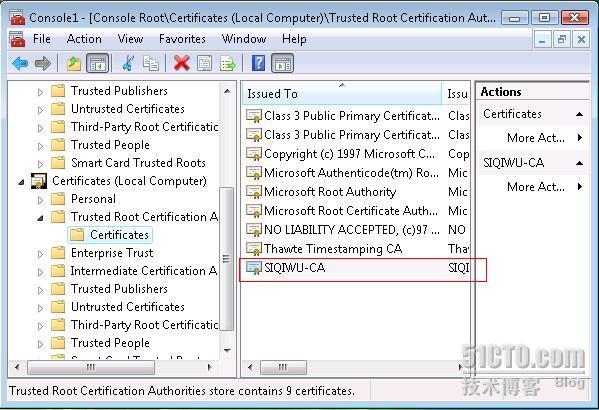The height and width of the screenshot is (410, 599).
Task: Click the tree pane vertical scrollbar thumb
Action: point(227,259)
